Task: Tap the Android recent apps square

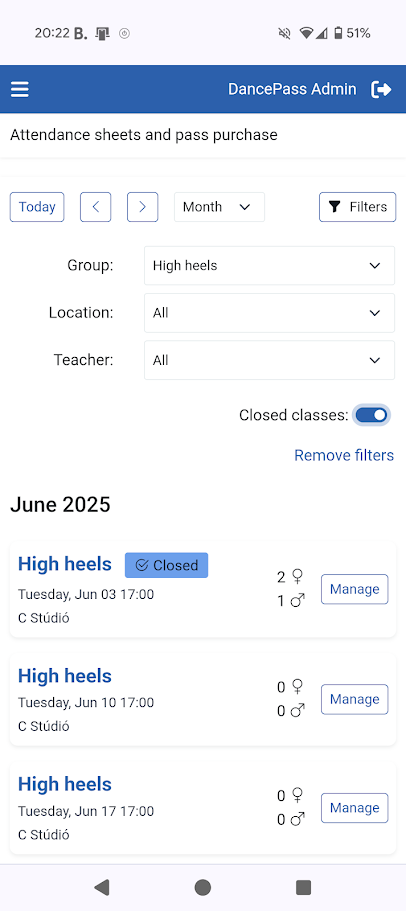Action: pos(304,887)
